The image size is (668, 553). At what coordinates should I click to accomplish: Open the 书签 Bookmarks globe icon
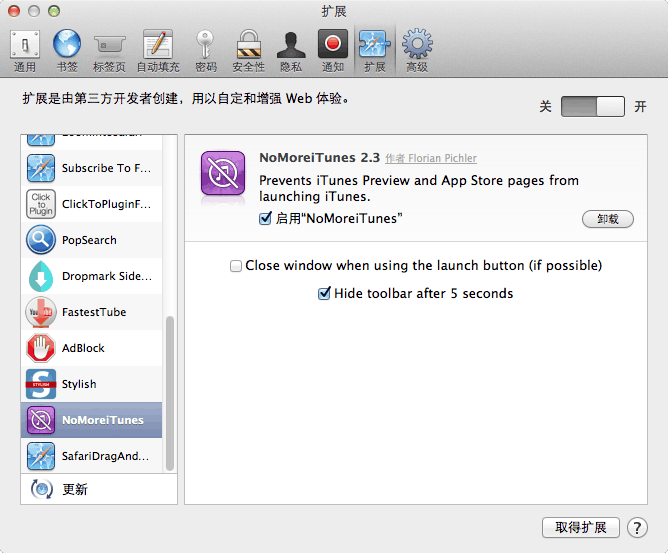coord(67,44)
